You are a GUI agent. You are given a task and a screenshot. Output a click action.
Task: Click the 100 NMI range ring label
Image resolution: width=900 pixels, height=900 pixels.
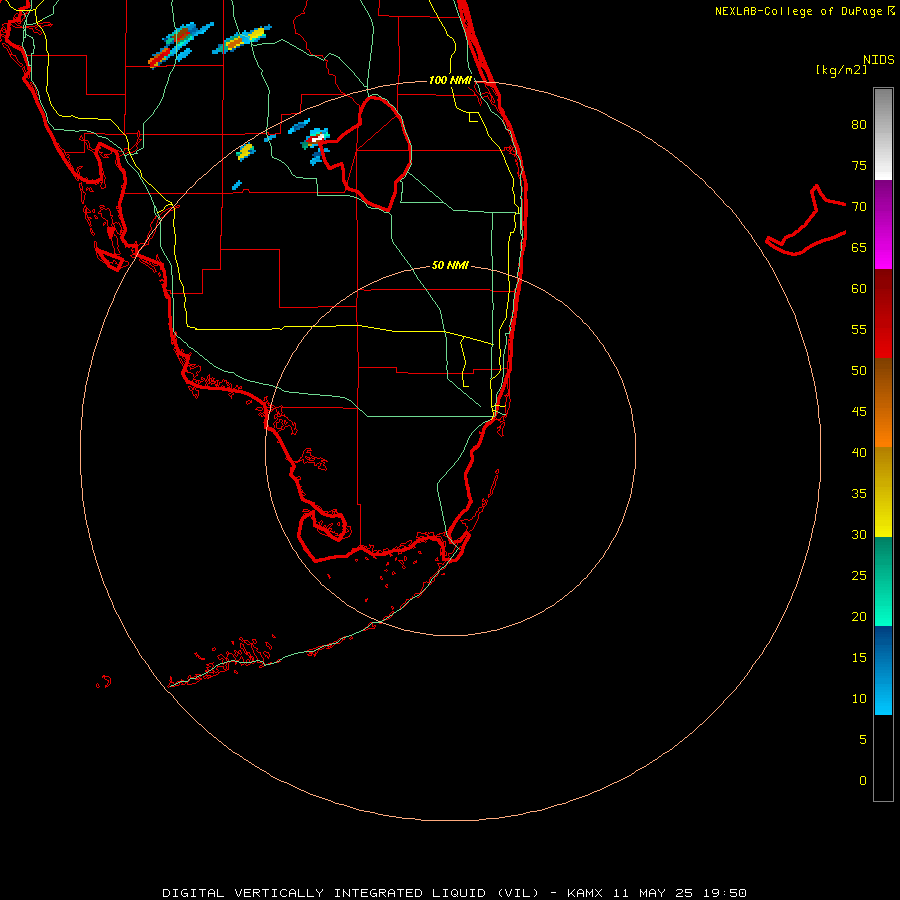[x=450, y=80]
